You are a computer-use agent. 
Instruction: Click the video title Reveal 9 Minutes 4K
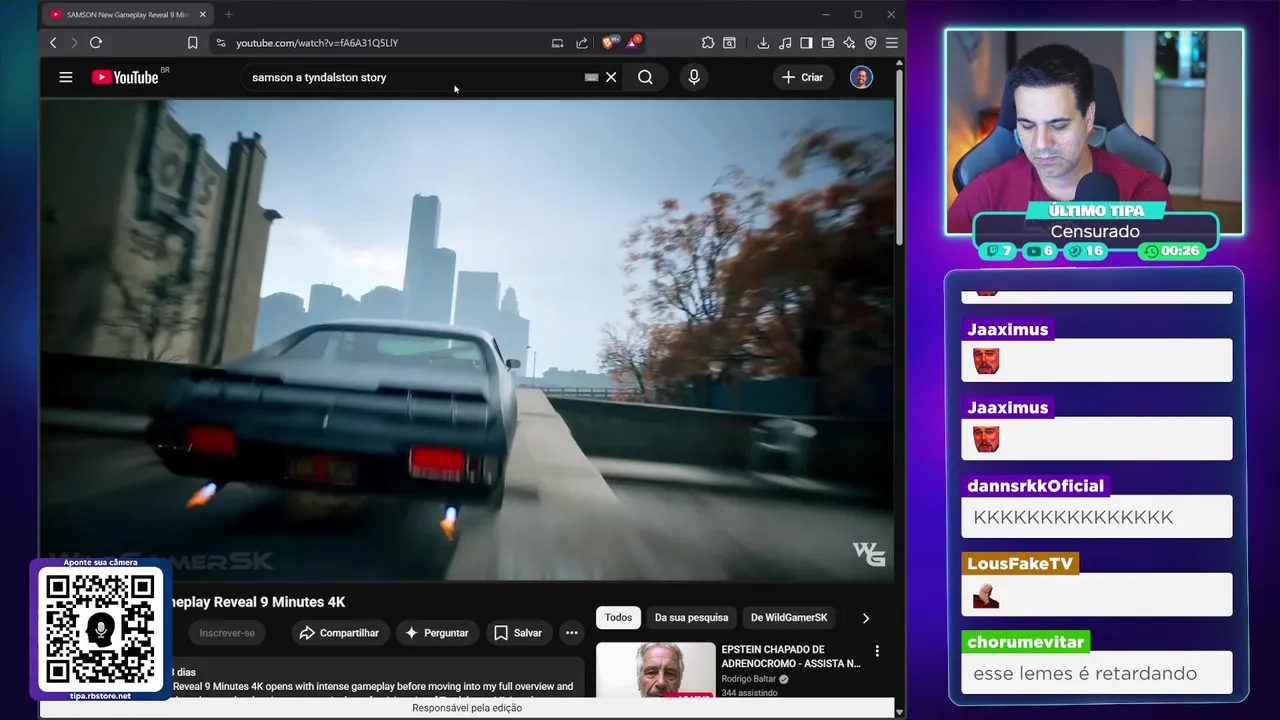[256, 602]
